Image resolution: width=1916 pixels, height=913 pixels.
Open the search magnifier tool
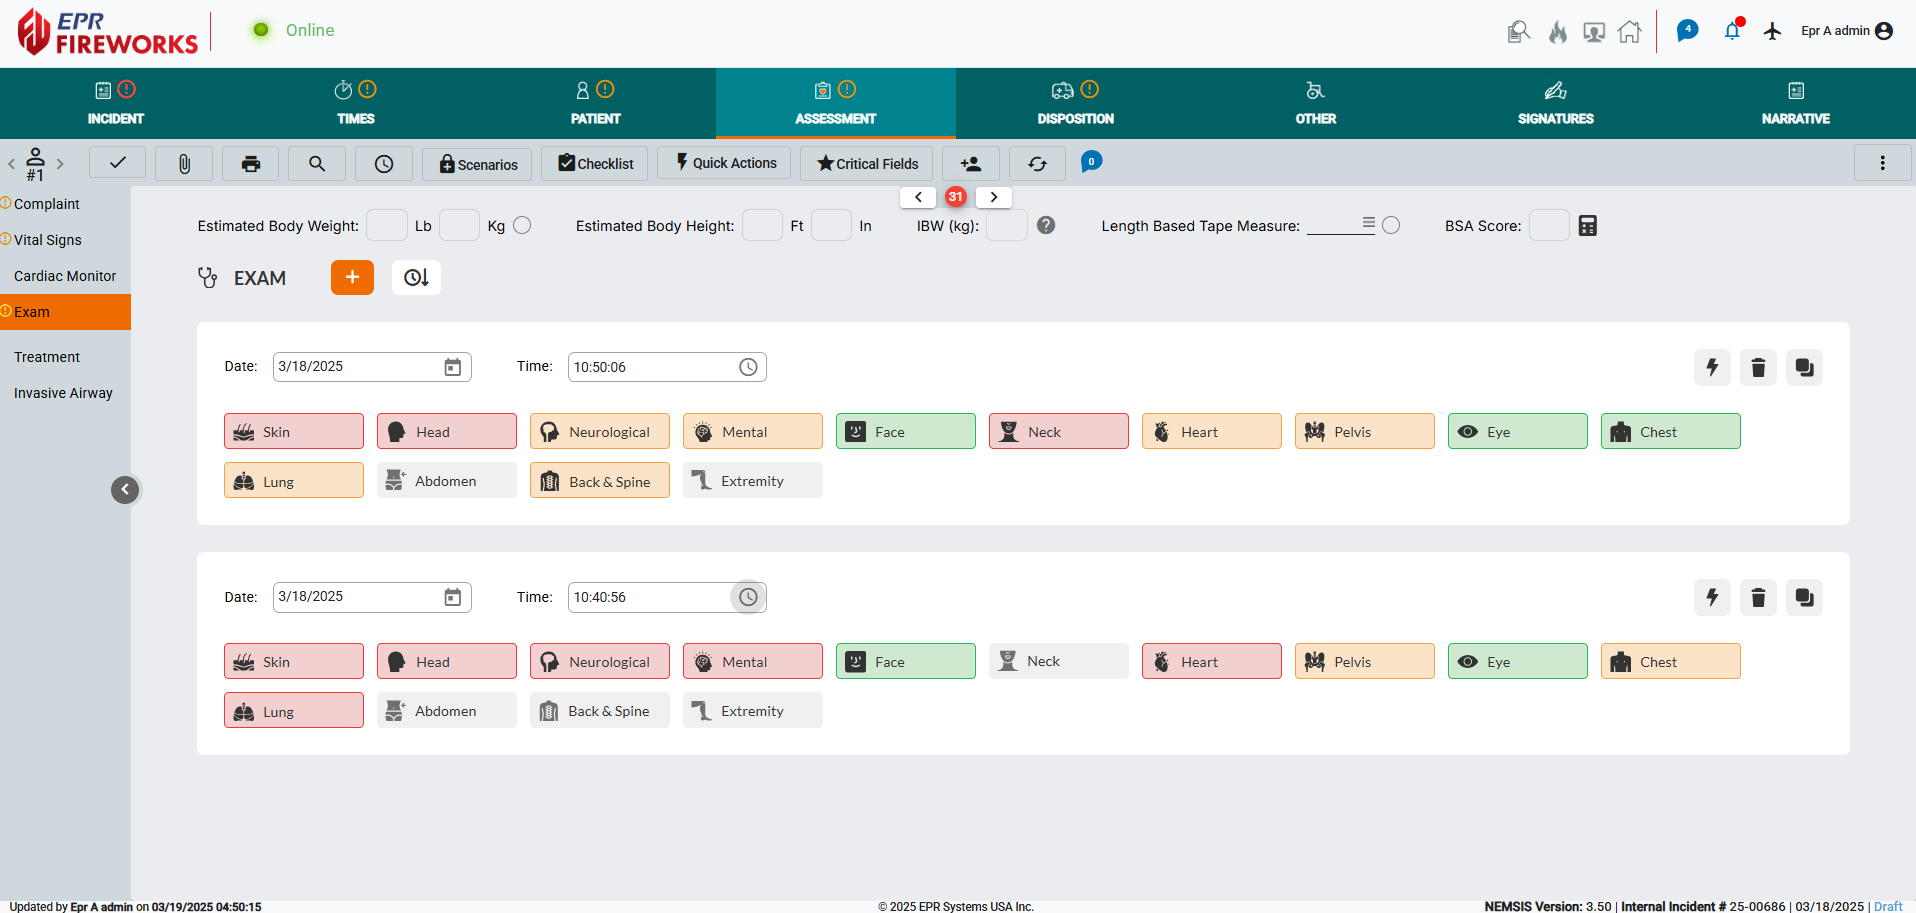pos(317,163)
